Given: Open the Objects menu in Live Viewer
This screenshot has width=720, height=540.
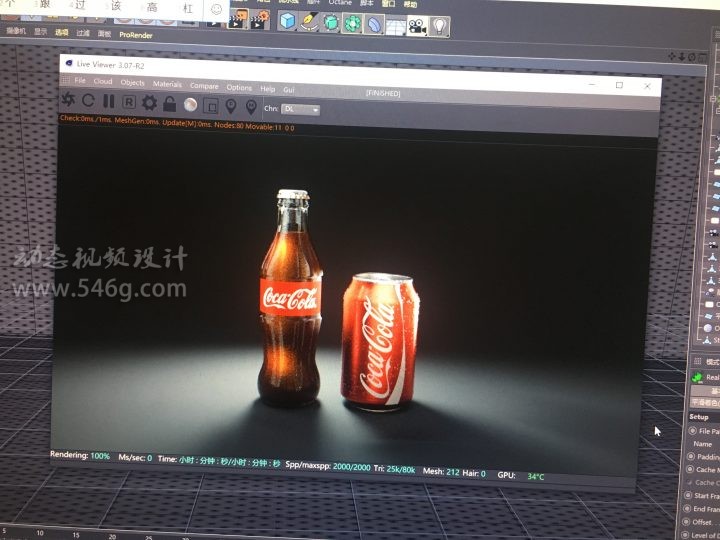Looking at the screenshot, I should 133,83.
